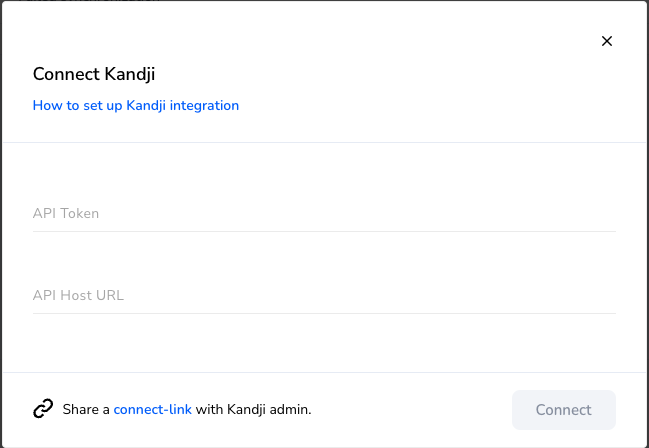Focus the API Host URL field
The width and height of the screenshot is (649, 448).
click(324, 296)
